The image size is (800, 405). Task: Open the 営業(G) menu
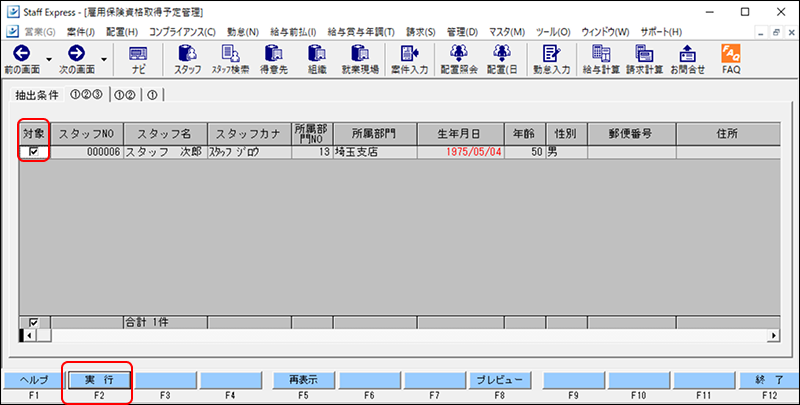(x=40, y=32)
